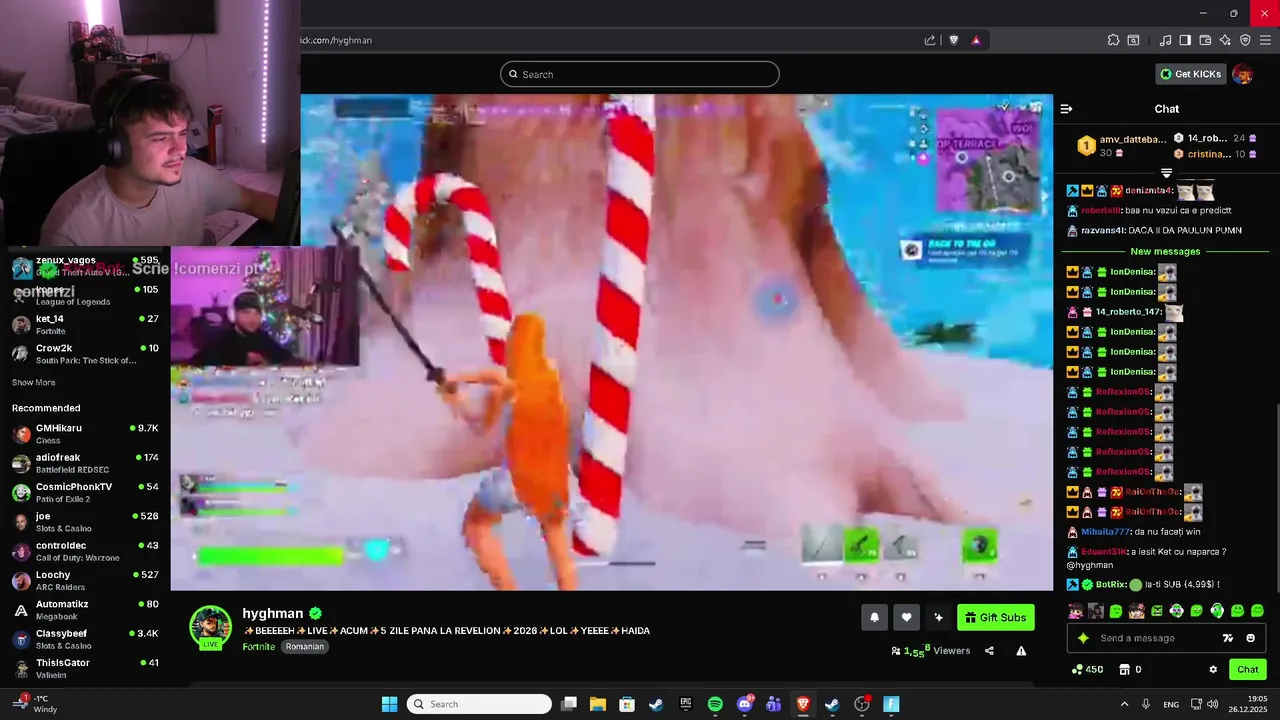Open recommended channel Automatikz

click(x=85, y=609)
